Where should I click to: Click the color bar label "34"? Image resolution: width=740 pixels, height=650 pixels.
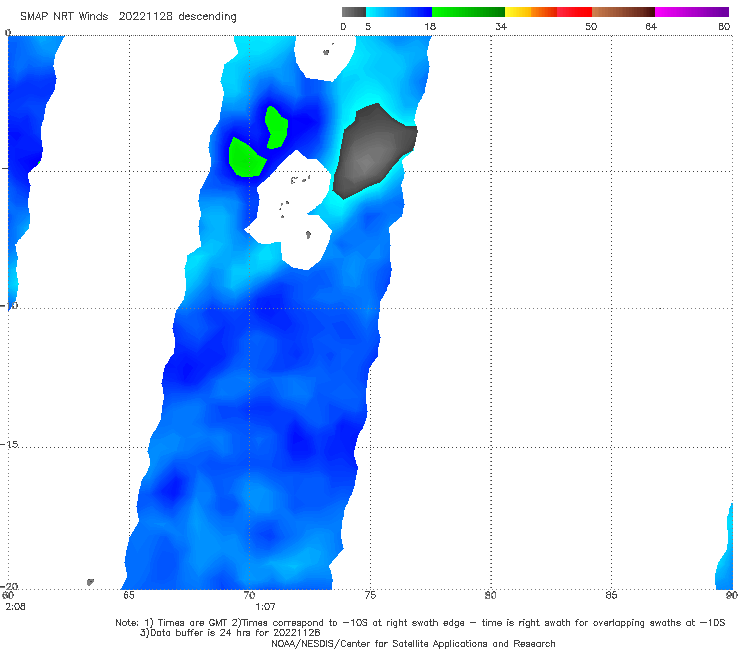point(501,27)
